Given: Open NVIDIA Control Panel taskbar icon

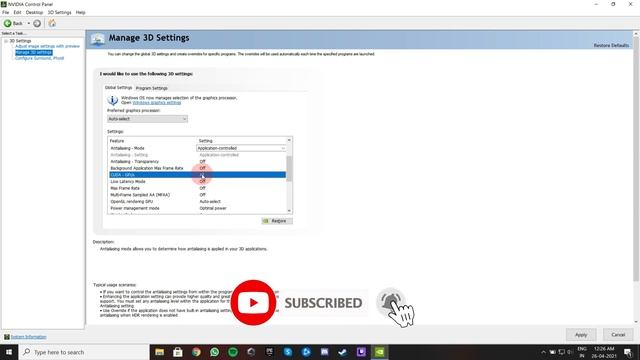Looking at the screenshot, I should (380, 352).
